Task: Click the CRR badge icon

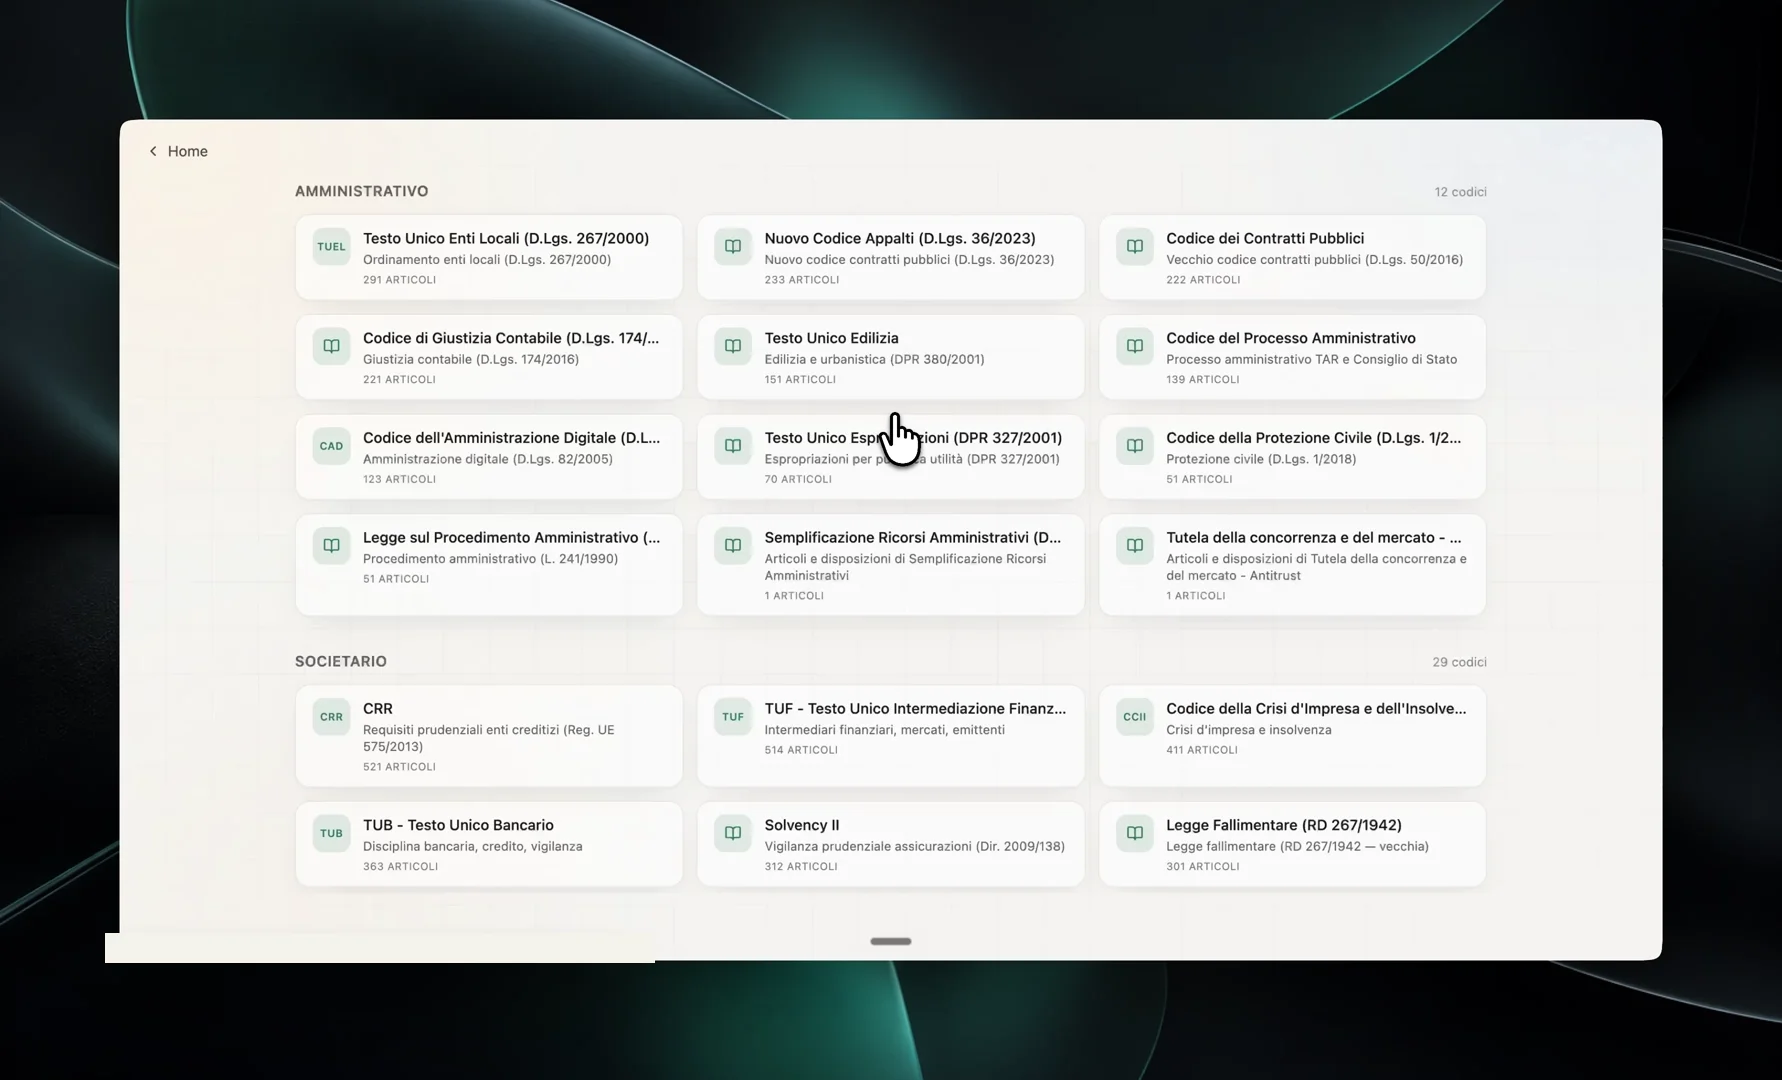Action: (x=331, y=717)
